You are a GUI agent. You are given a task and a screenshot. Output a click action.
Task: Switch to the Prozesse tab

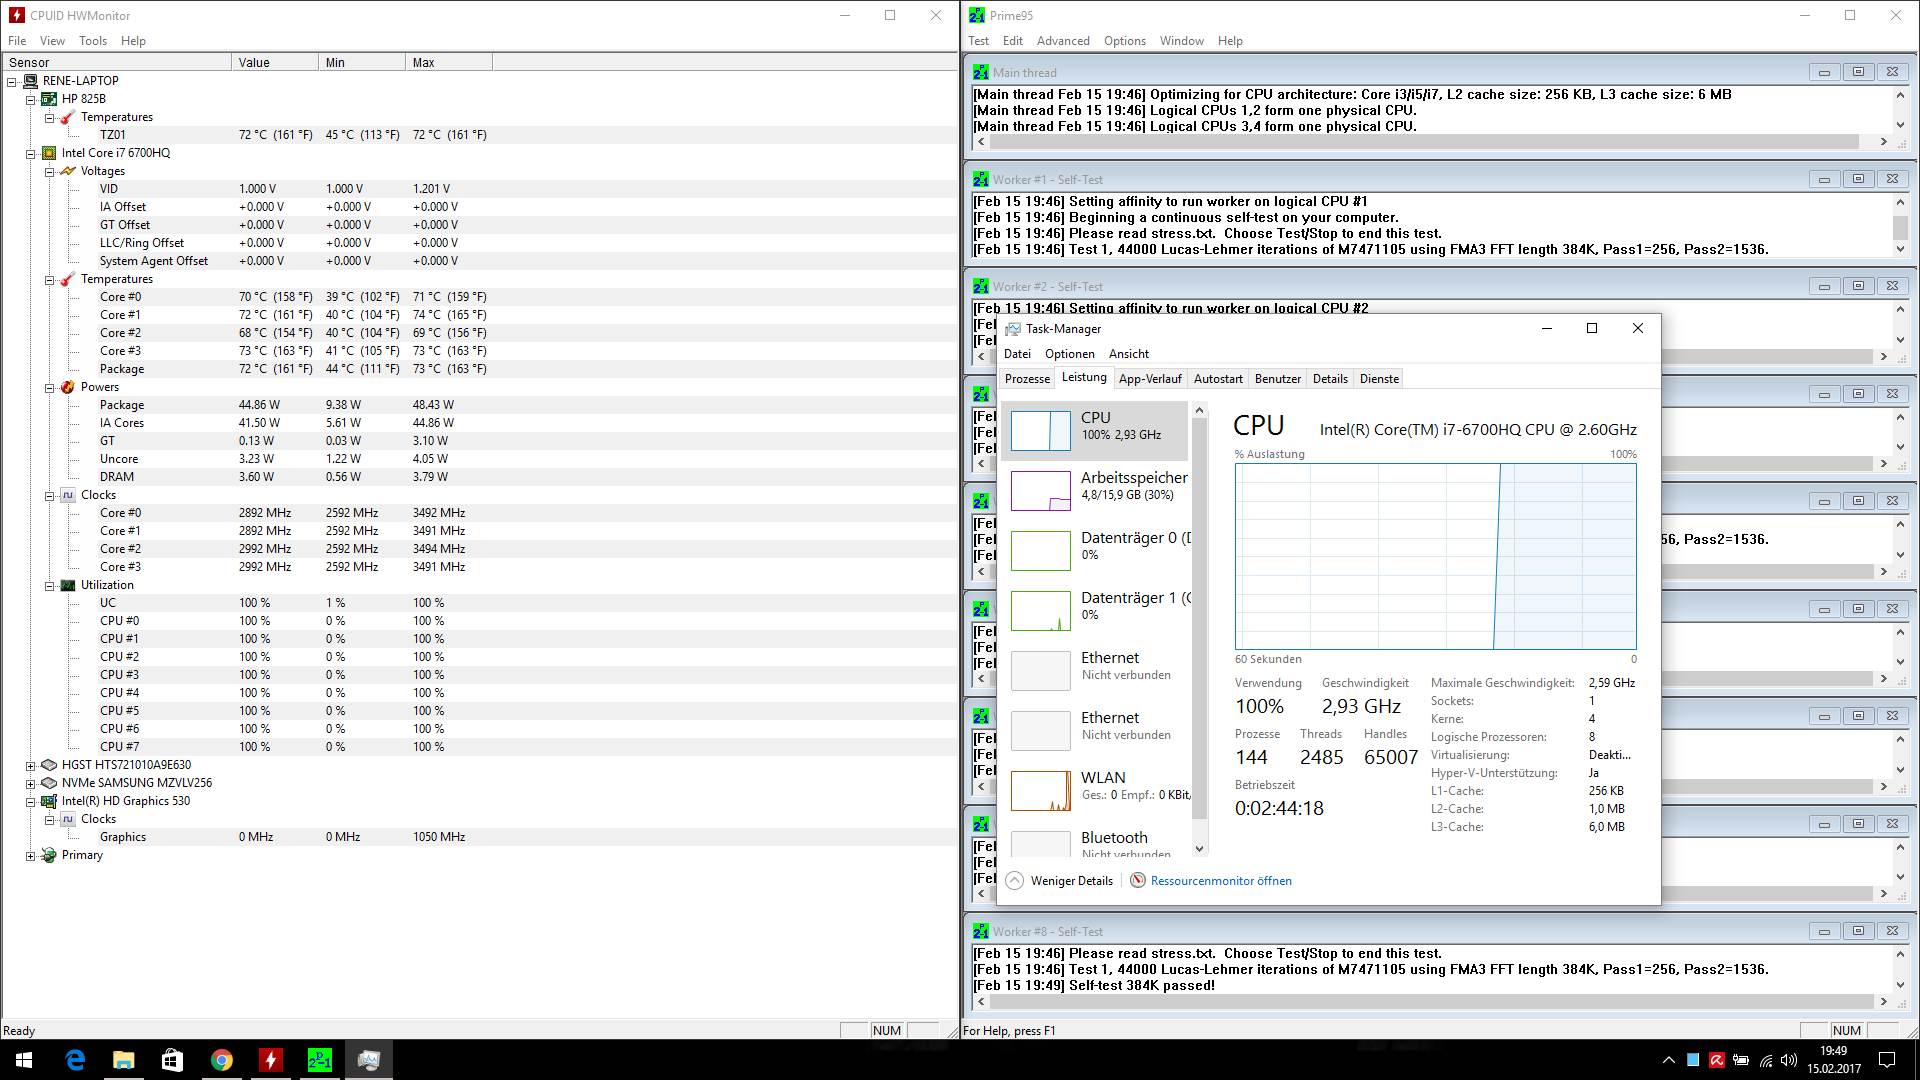1027,379
